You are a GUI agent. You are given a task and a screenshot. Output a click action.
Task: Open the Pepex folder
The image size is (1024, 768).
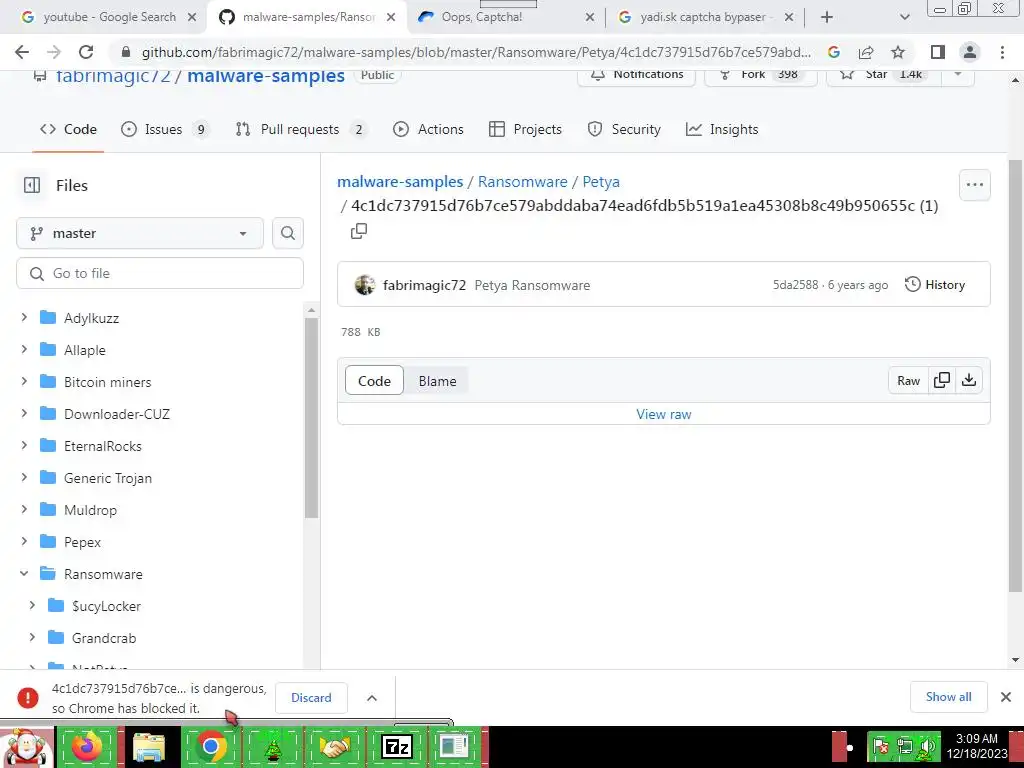(82, 542)
